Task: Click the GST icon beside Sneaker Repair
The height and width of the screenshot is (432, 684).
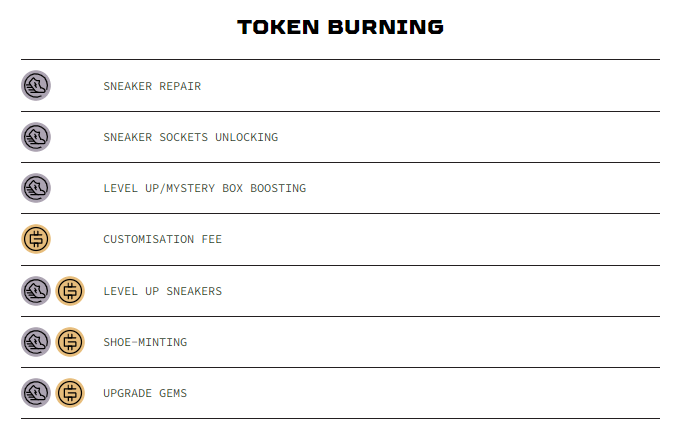Action: [x=36, y=86]
